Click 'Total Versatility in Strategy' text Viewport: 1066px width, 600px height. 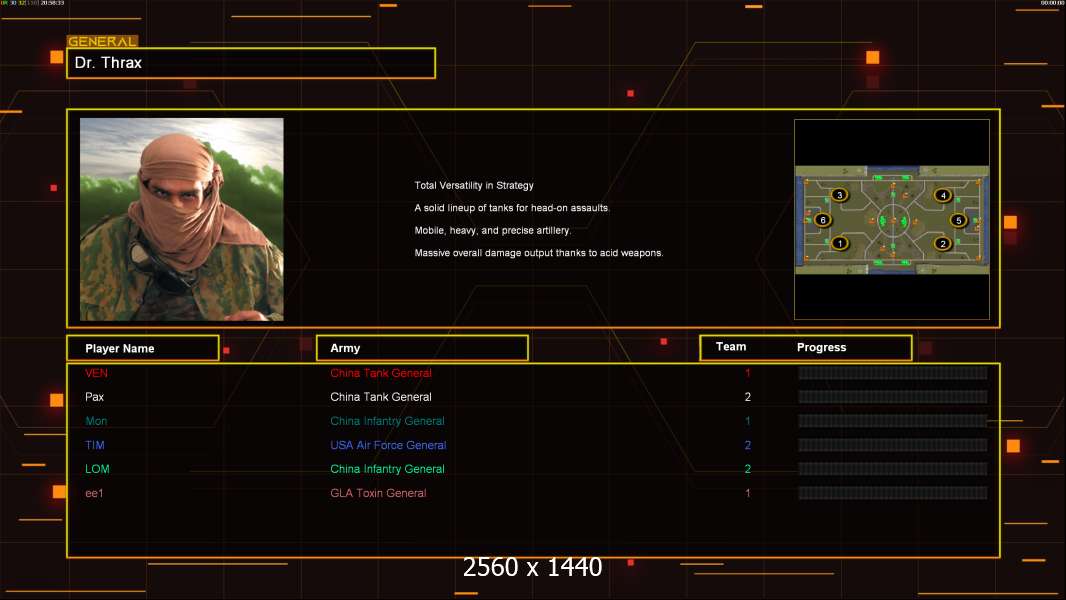coord(474,186)
